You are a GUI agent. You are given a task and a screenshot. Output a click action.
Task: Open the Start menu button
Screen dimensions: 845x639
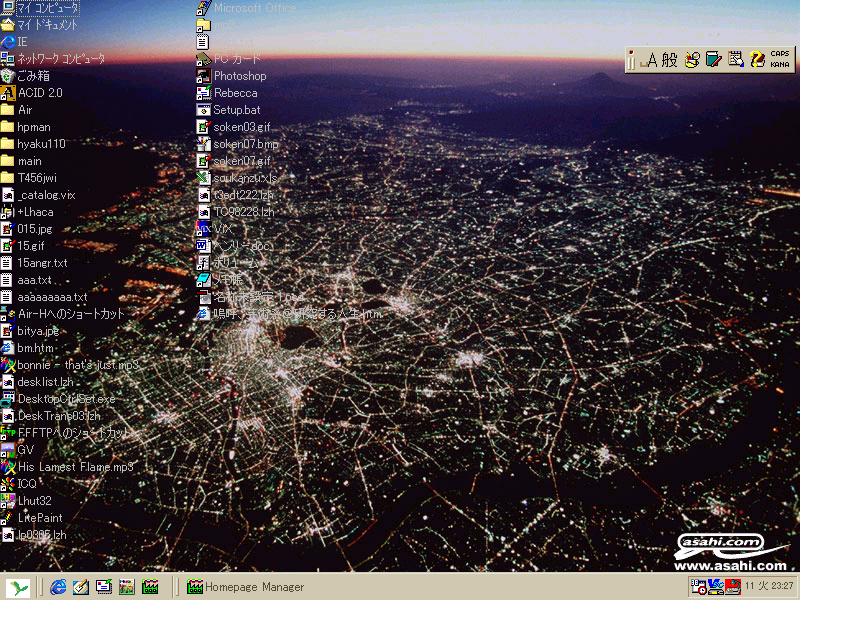tap(18, 588)
